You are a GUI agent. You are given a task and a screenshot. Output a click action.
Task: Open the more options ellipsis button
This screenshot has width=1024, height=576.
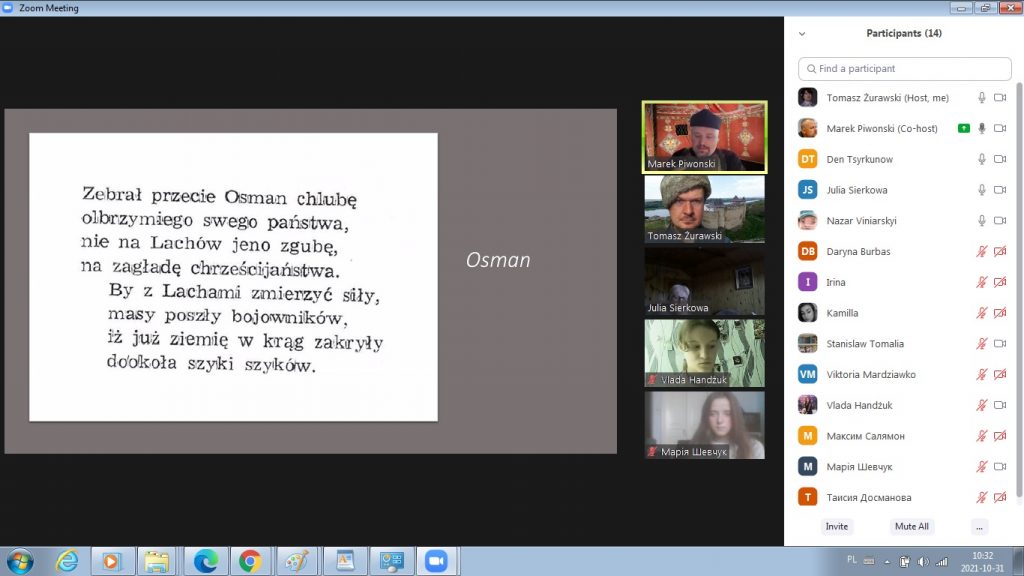pyautogui.click(x=979, y=526)
